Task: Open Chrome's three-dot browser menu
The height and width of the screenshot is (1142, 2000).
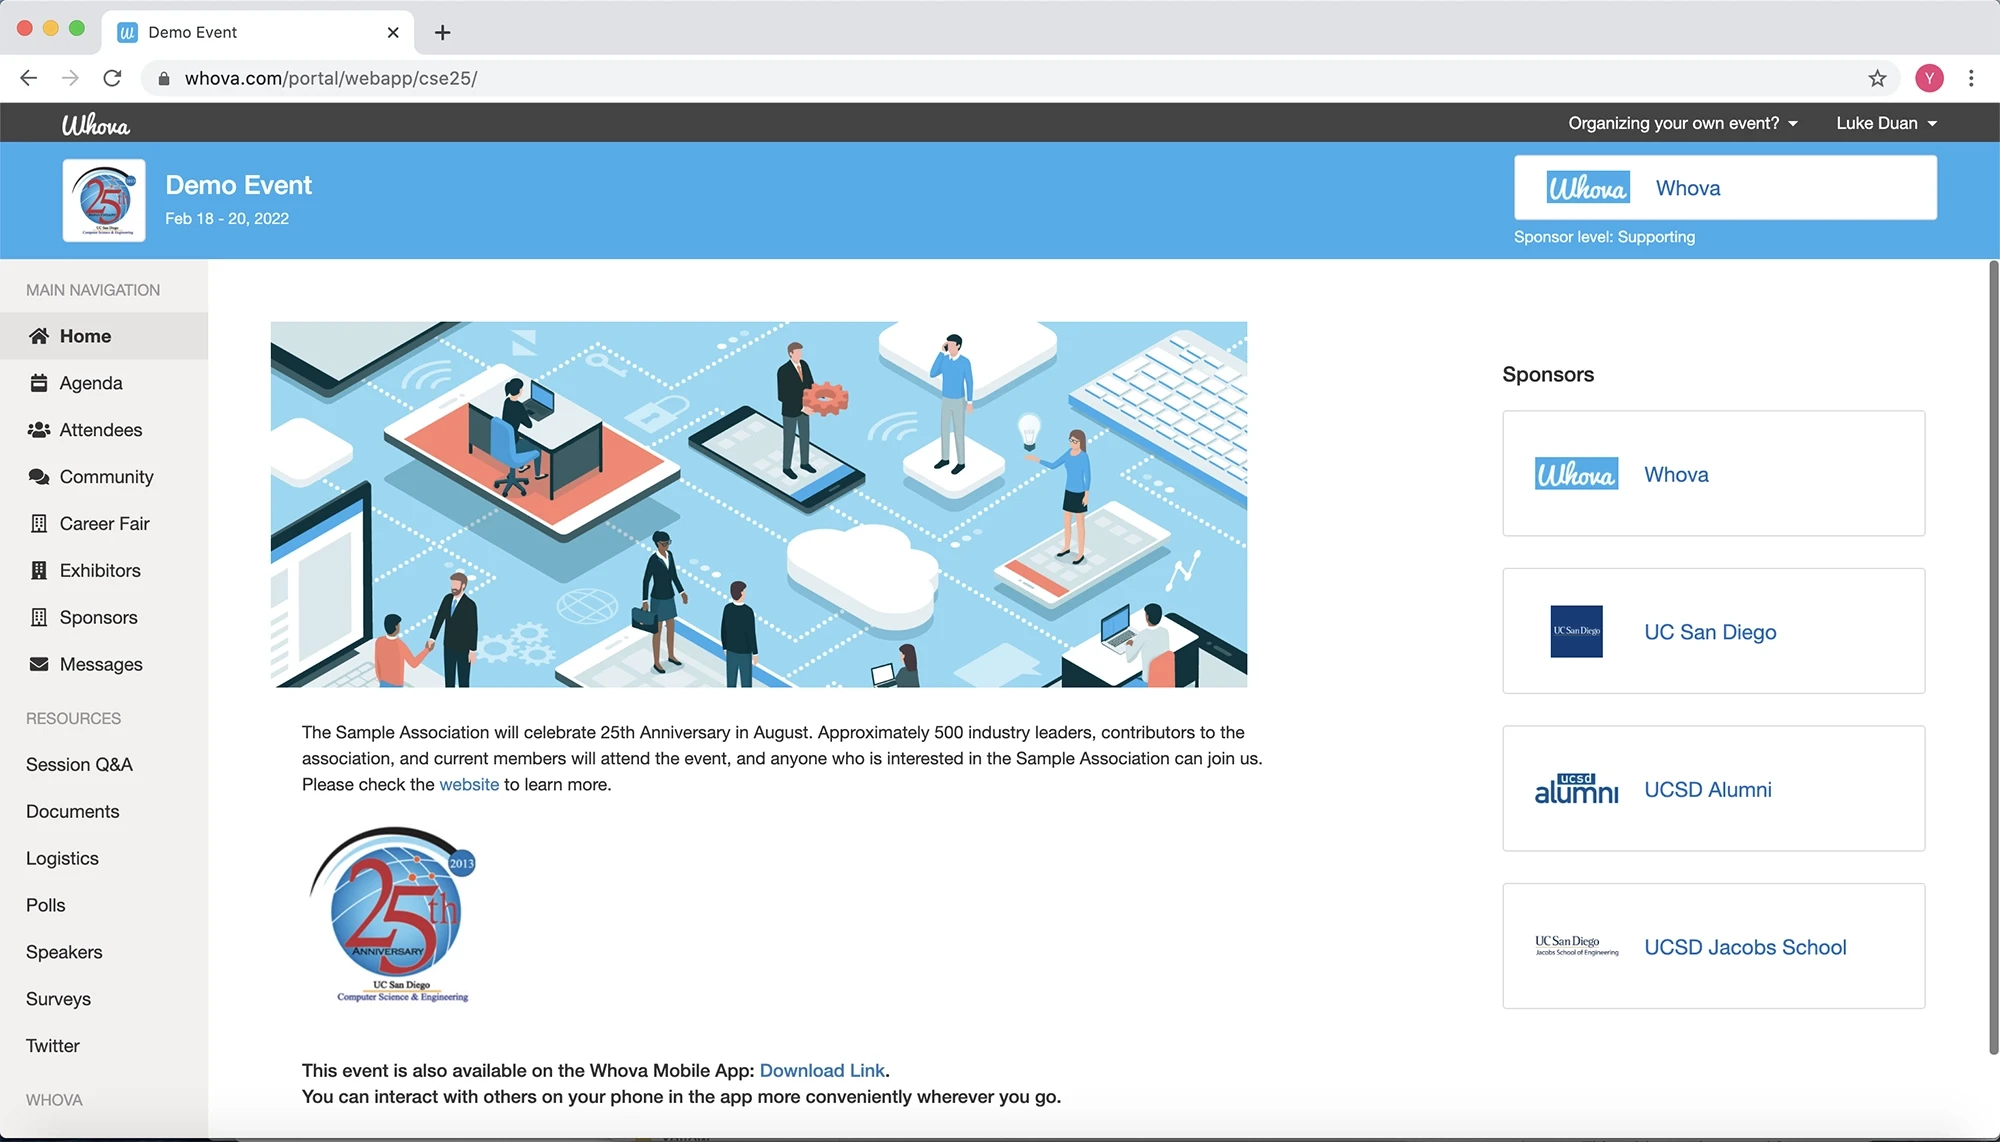Action: (1970, 78)
